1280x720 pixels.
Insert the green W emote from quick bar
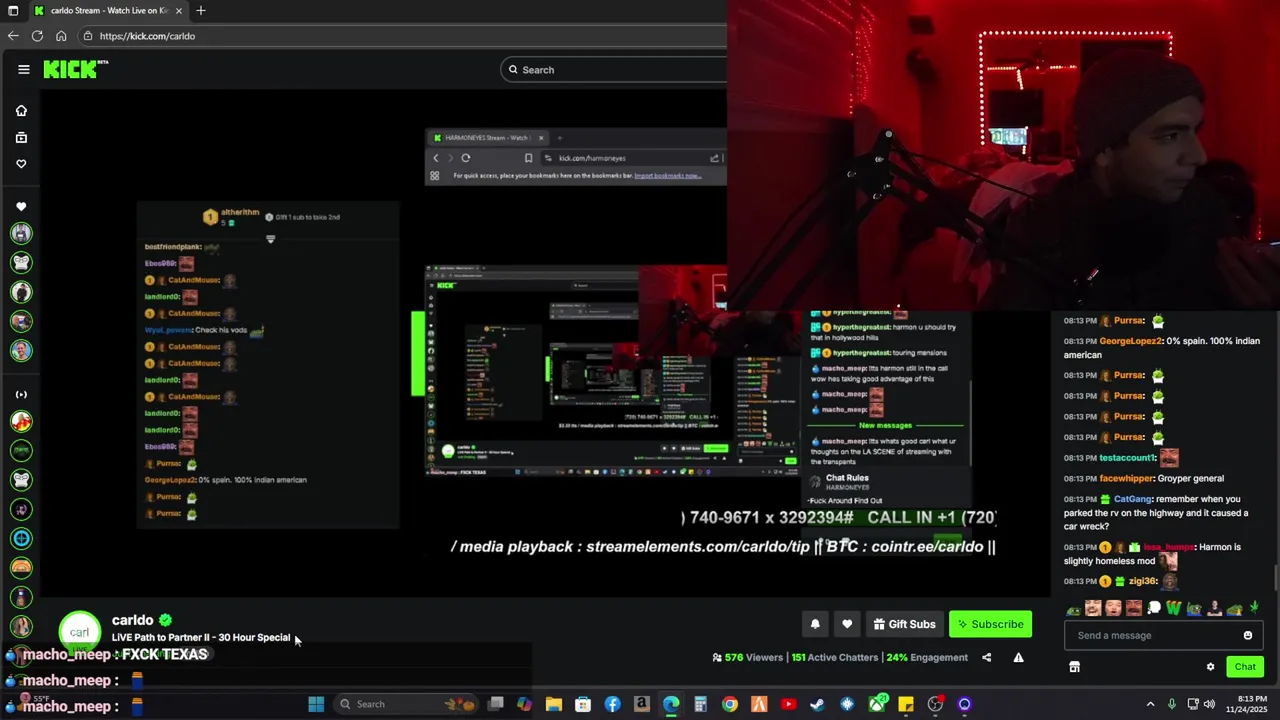coord(1173,608)
